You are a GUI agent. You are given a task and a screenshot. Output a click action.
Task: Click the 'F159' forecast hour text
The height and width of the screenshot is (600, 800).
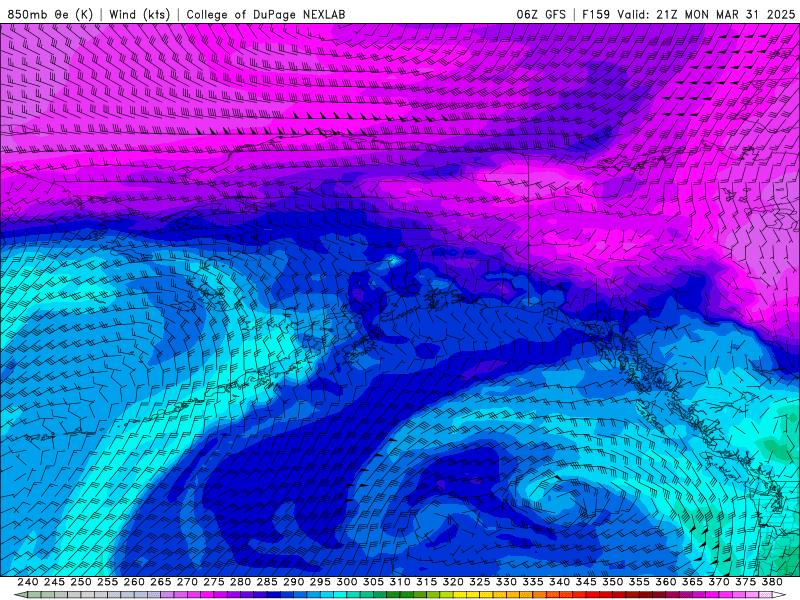[596, 14]
